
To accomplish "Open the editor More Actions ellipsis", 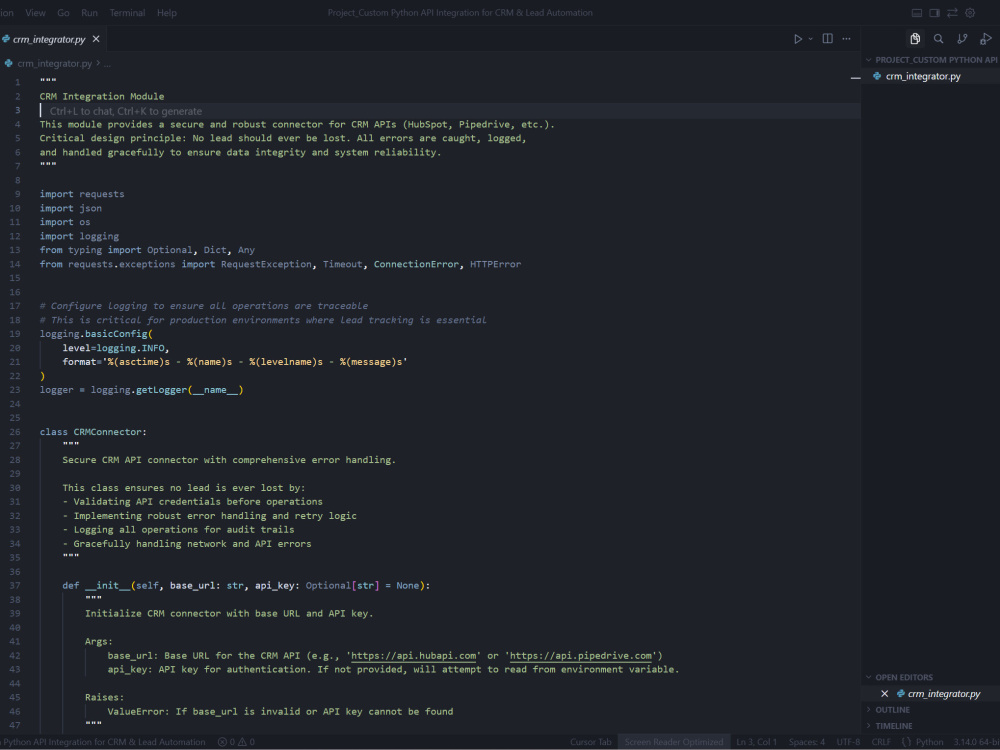I will point(846,39).
